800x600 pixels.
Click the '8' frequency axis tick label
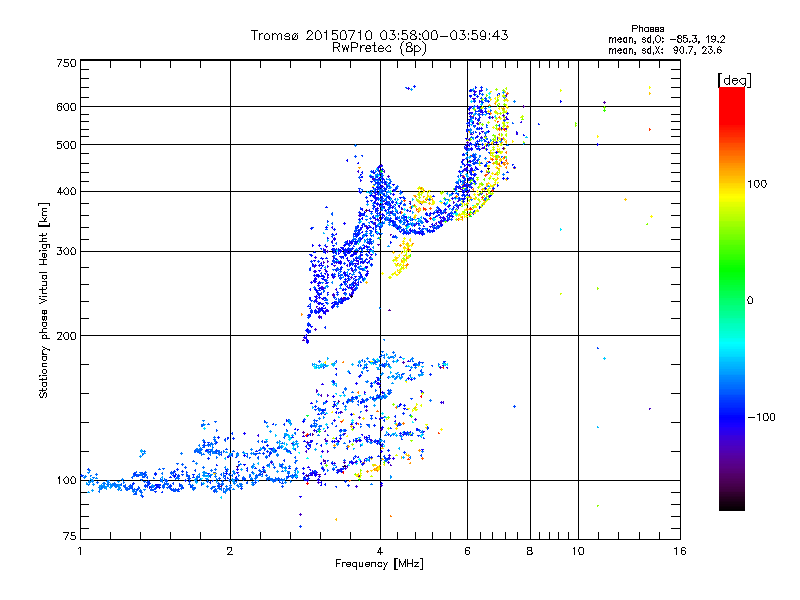(530, 551)
